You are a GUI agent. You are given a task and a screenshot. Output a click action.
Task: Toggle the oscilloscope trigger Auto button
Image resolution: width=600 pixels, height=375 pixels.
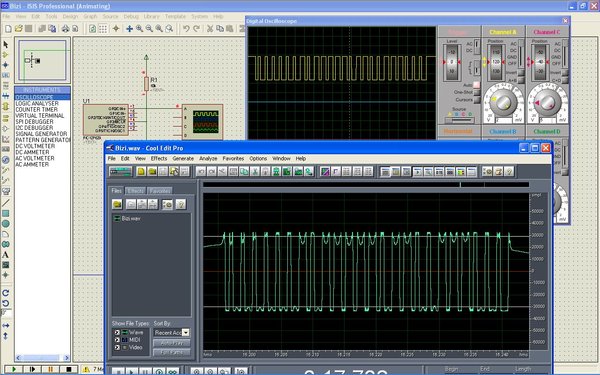[x=476, y=85]
